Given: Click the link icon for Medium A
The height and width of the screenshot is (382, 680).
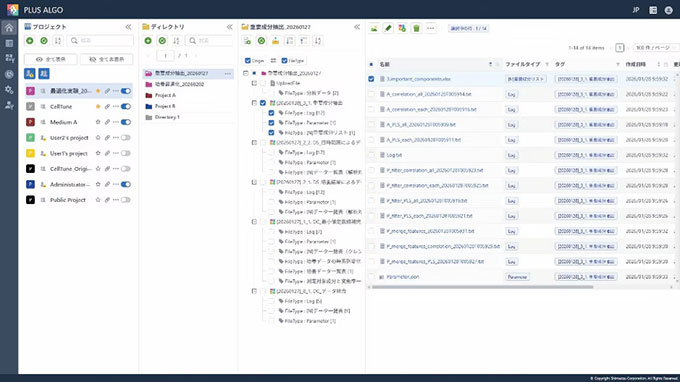Looking at the screenshot, I should (x=107, y=122).
